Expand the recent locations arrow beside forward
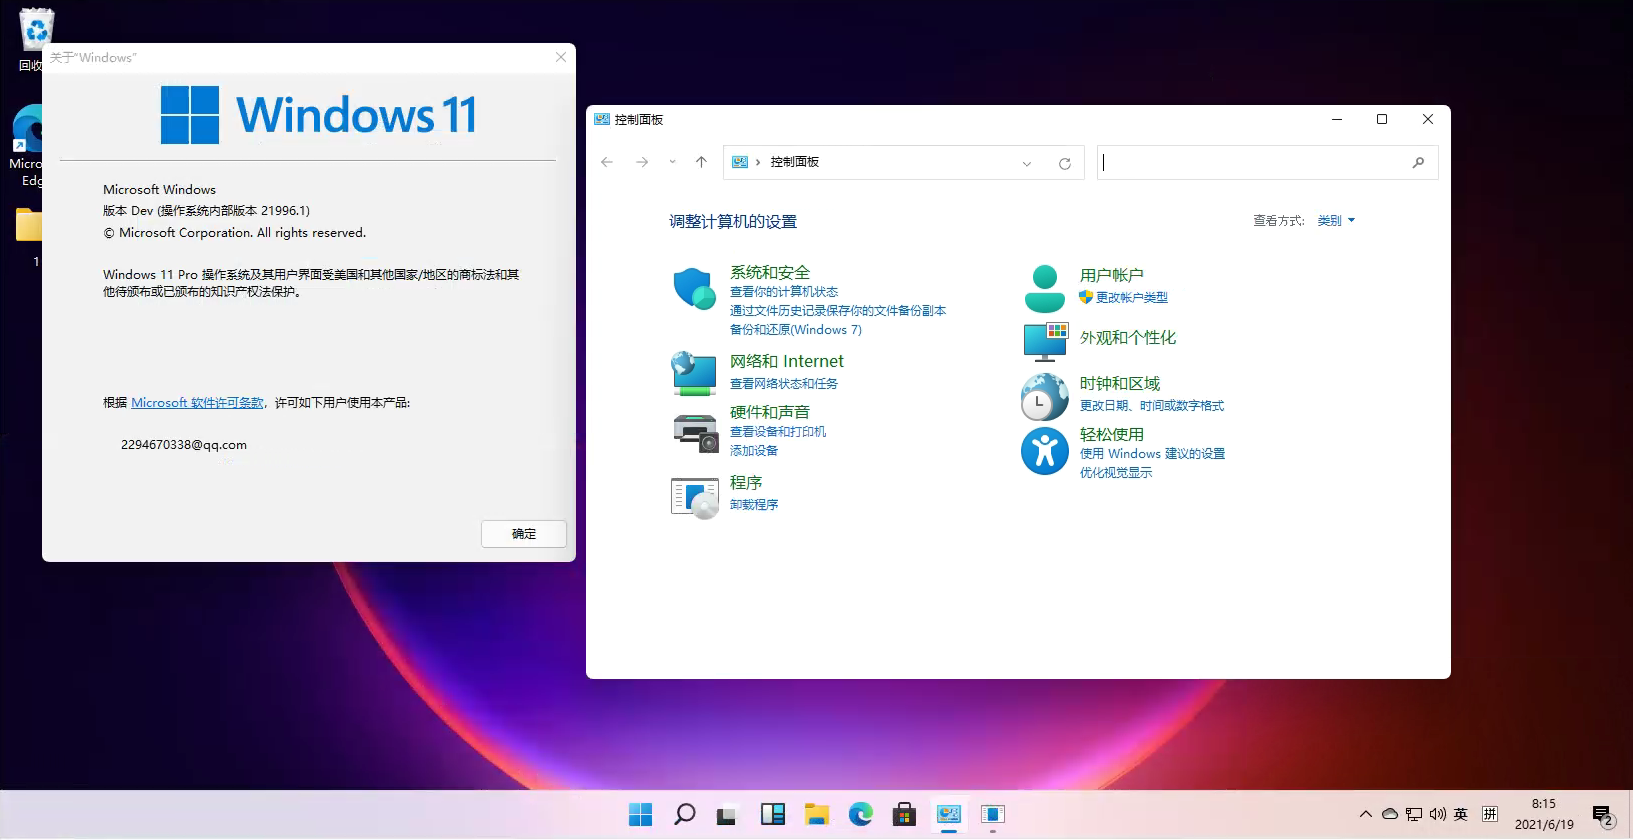1633x840 pixels. (672, 162)
